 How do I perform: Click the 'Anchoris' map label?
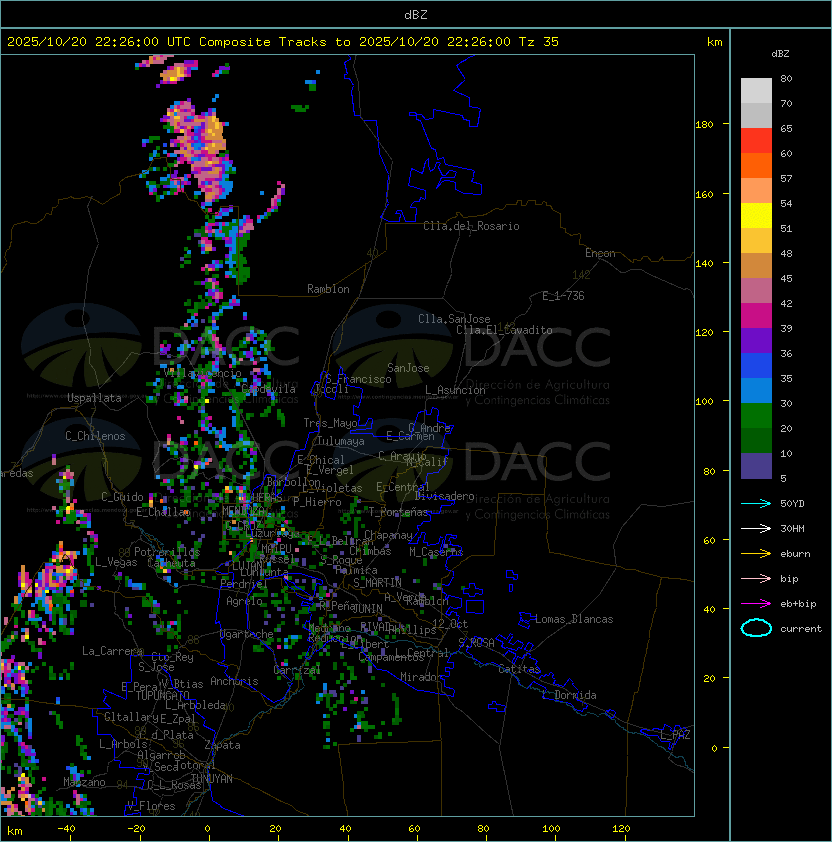click(234, 681)
